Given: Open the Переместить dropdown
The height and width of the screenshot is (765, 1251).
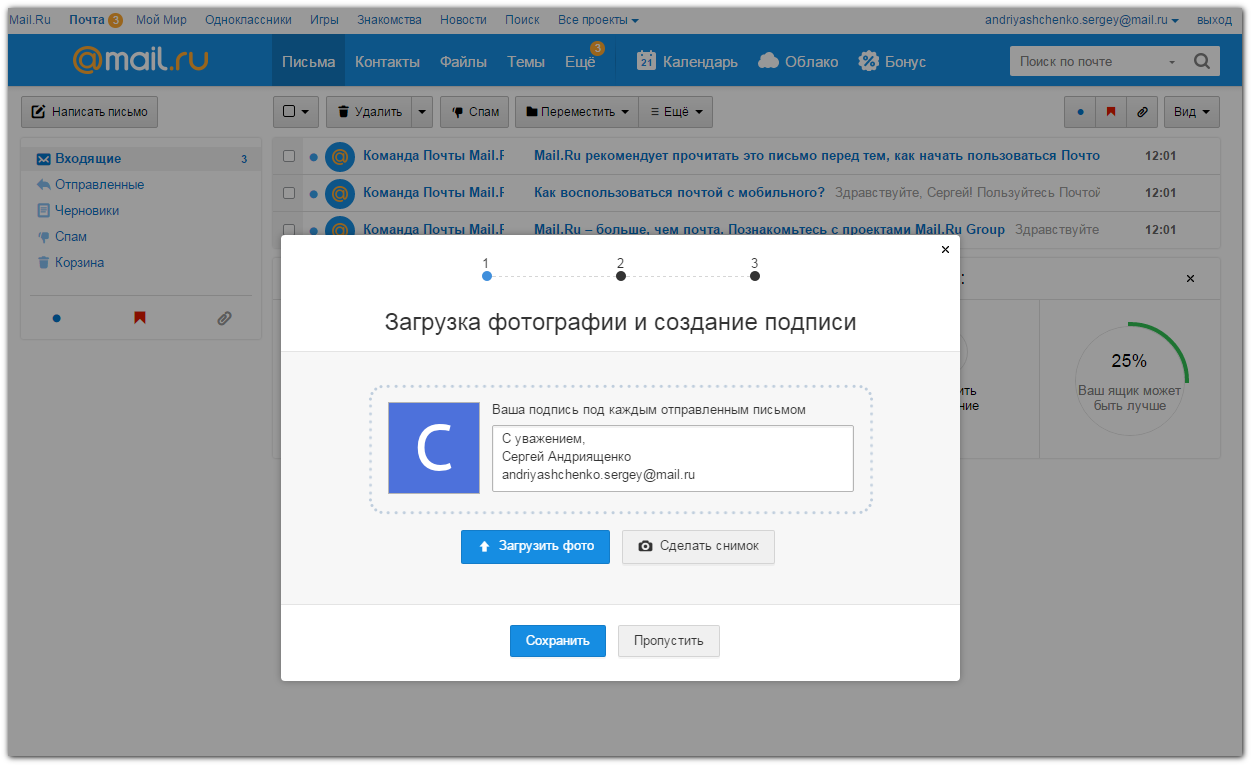Looking at the screenshot, I should tap(577, 112).
